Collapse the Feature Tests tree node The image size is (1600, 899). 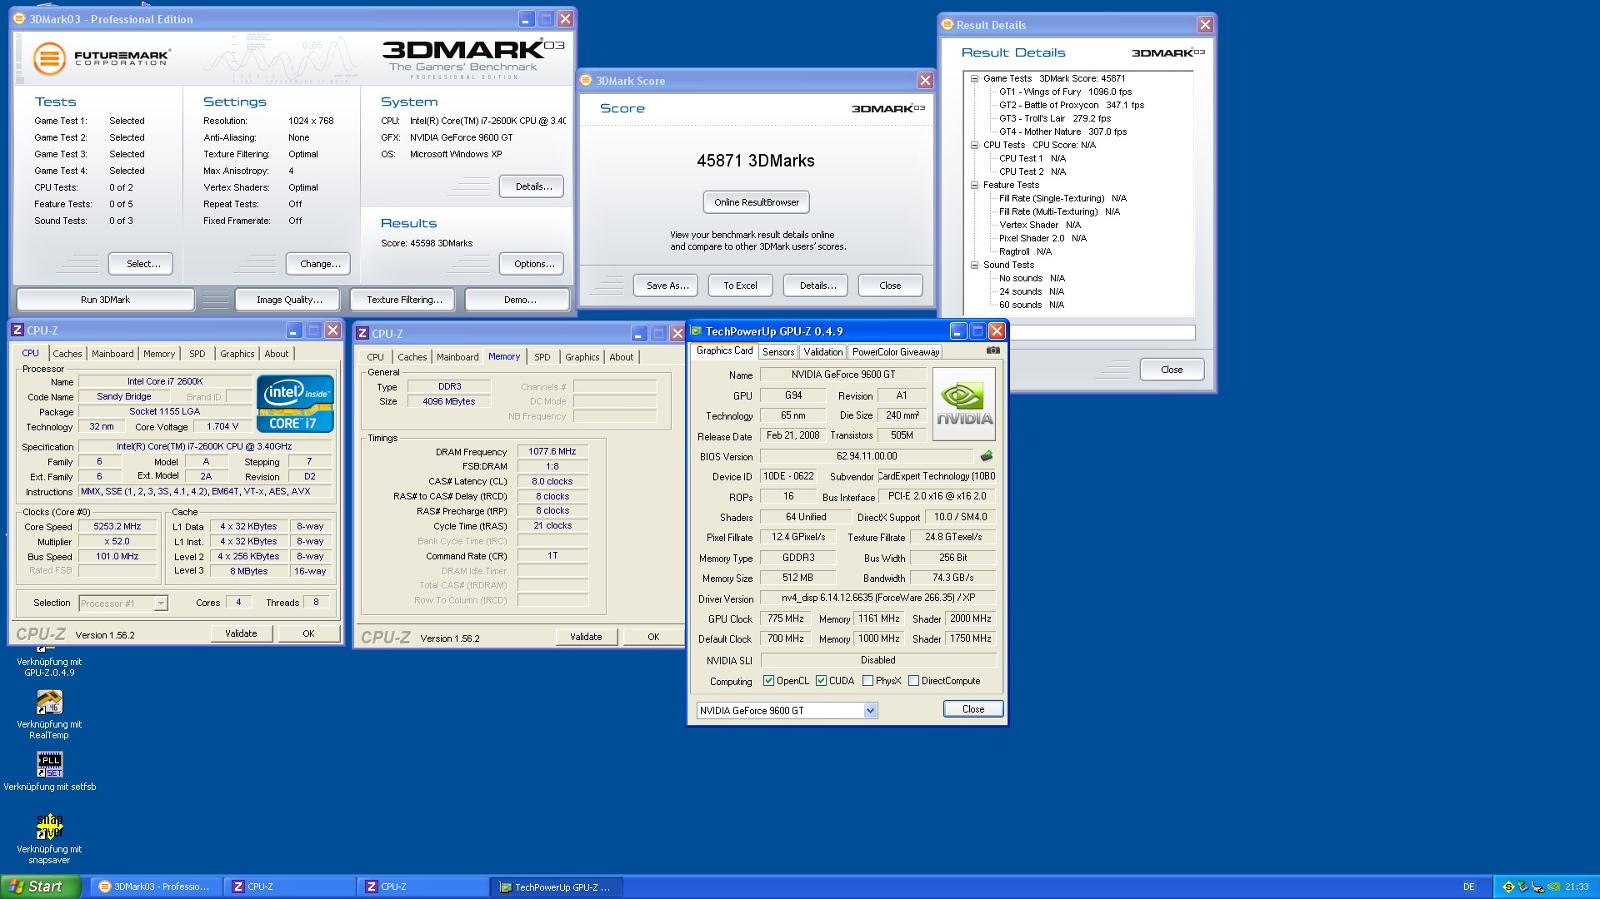(x=974, y=185)
